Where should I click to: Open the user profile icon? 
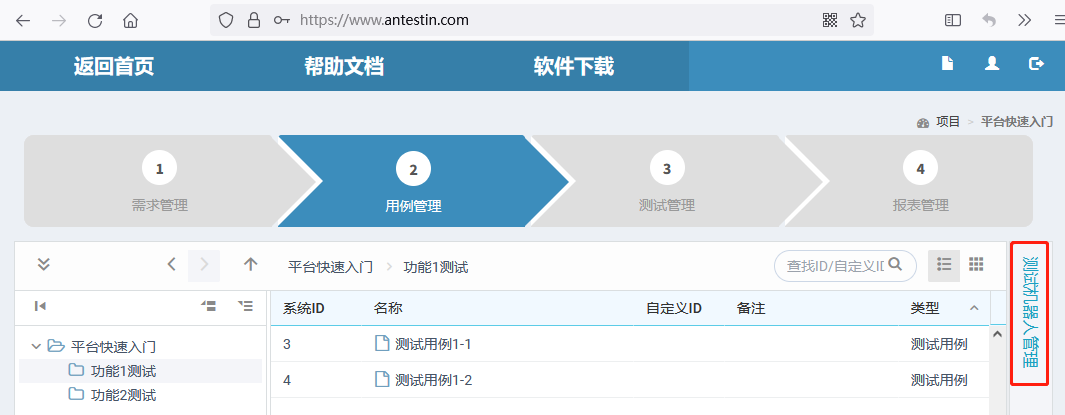pos(992,63)
